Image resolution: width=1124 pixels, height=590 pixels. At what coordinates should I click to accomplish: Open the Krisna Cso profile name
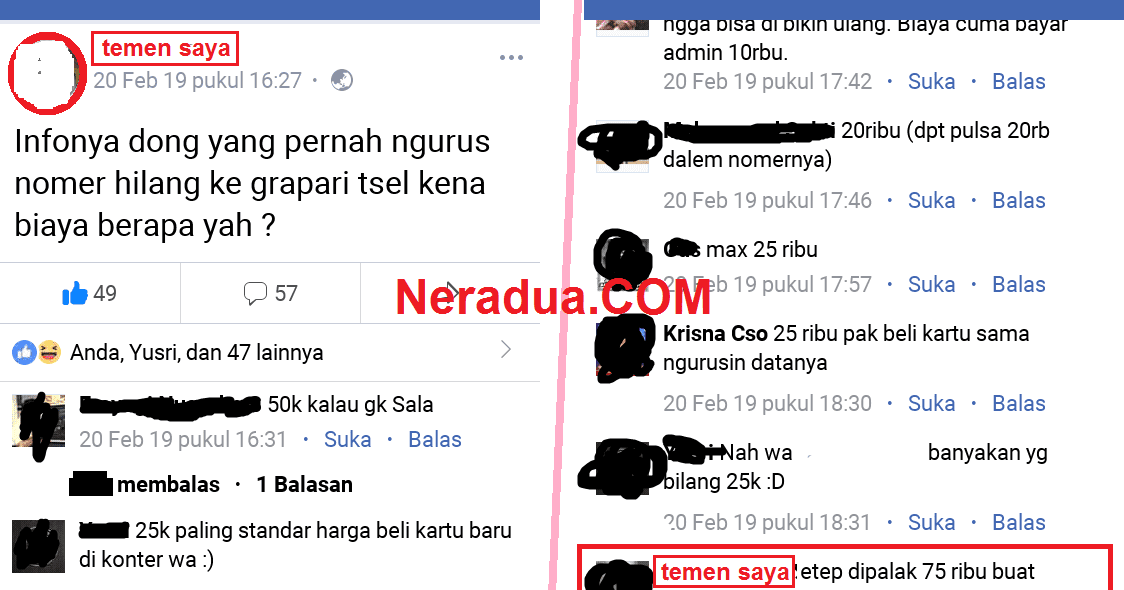pos(715,333)
